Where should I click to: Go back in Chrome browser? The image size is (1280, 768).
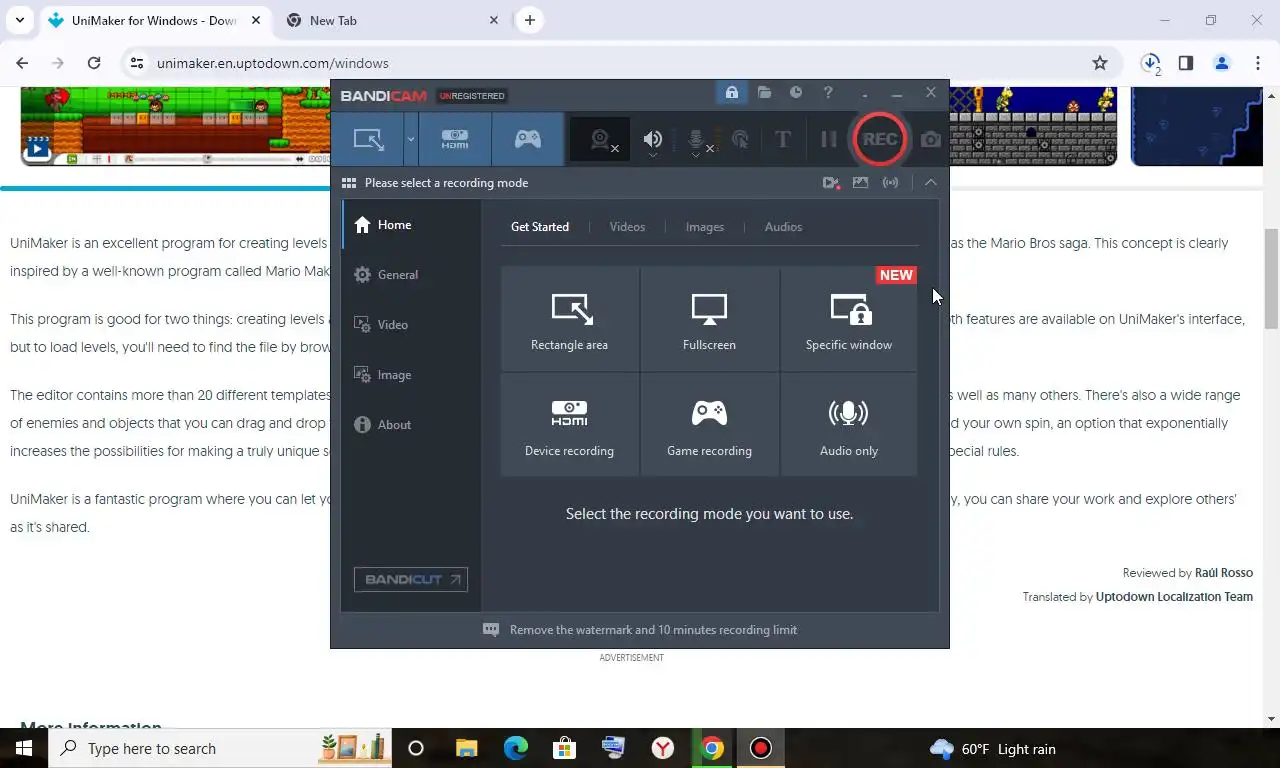pyautogui.click(x=22, y=63)
